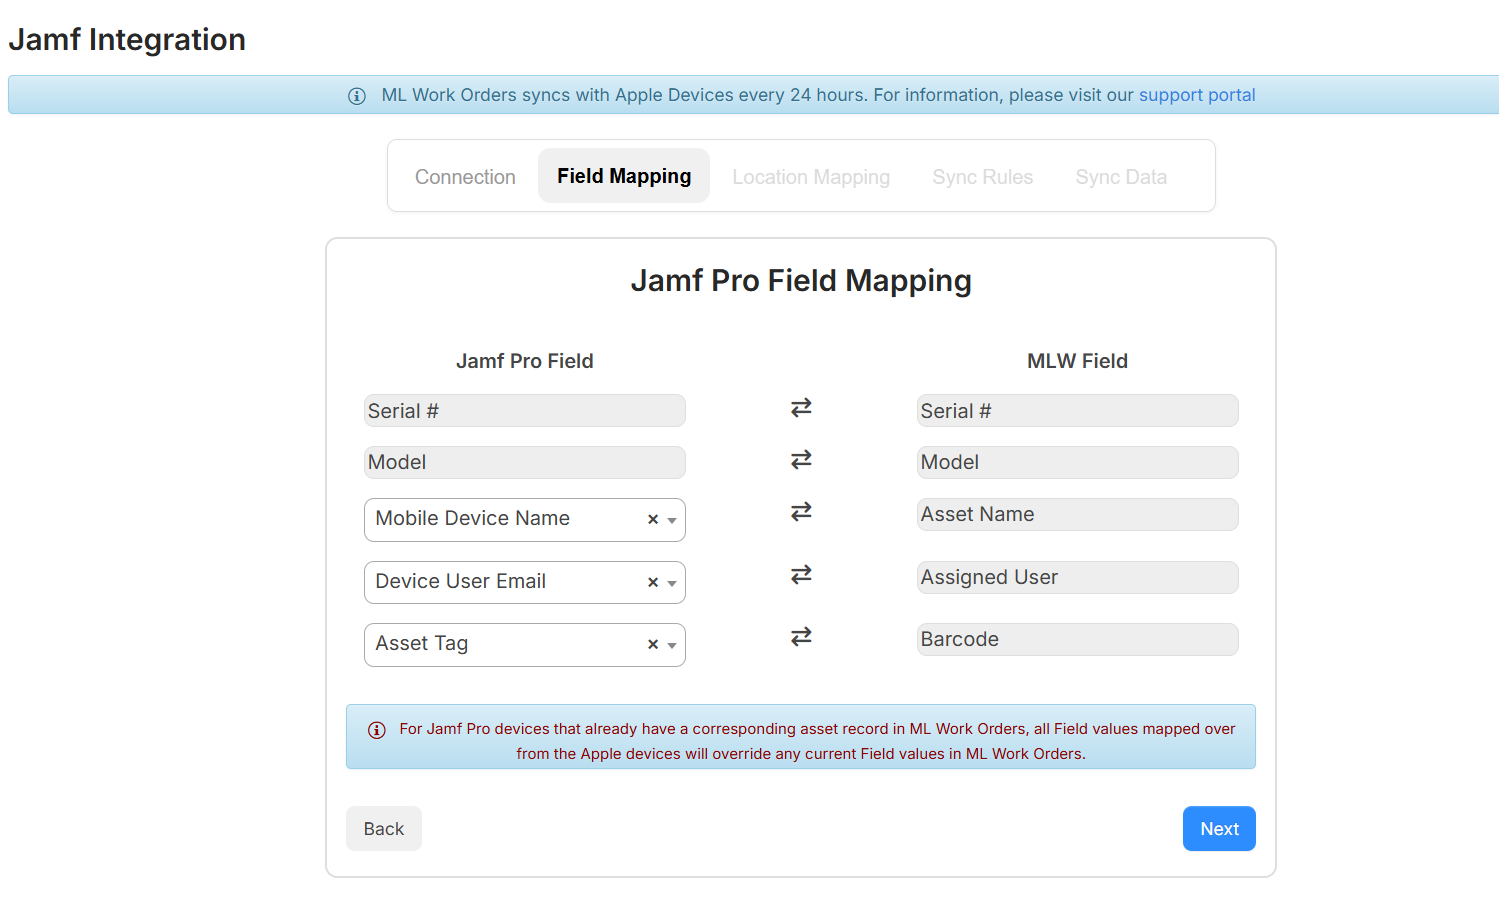Screen dimensions: 1499x897
Task: Open the Asset Tag dropdown
Action: pyautogui.click(x=672, y=645)
